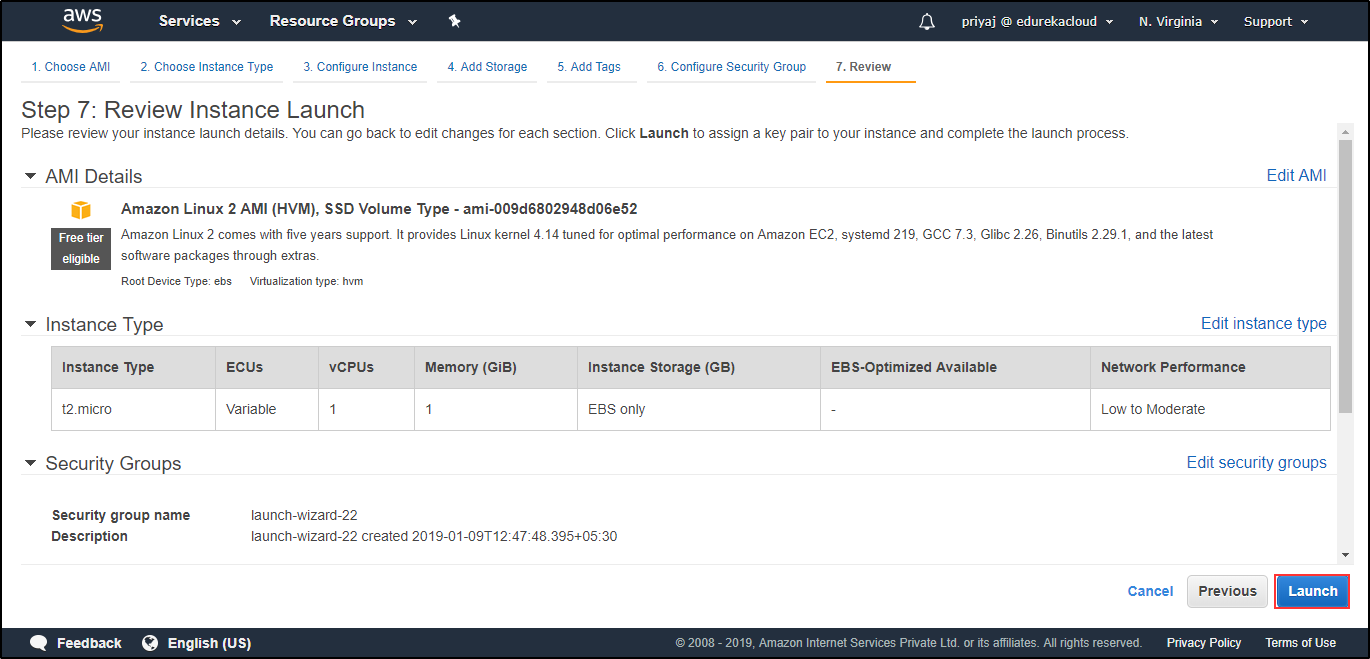This screenshot has width=1370, height=659.
Task: Click the Root Device Type: ebs text
Action: click(176, 281)
